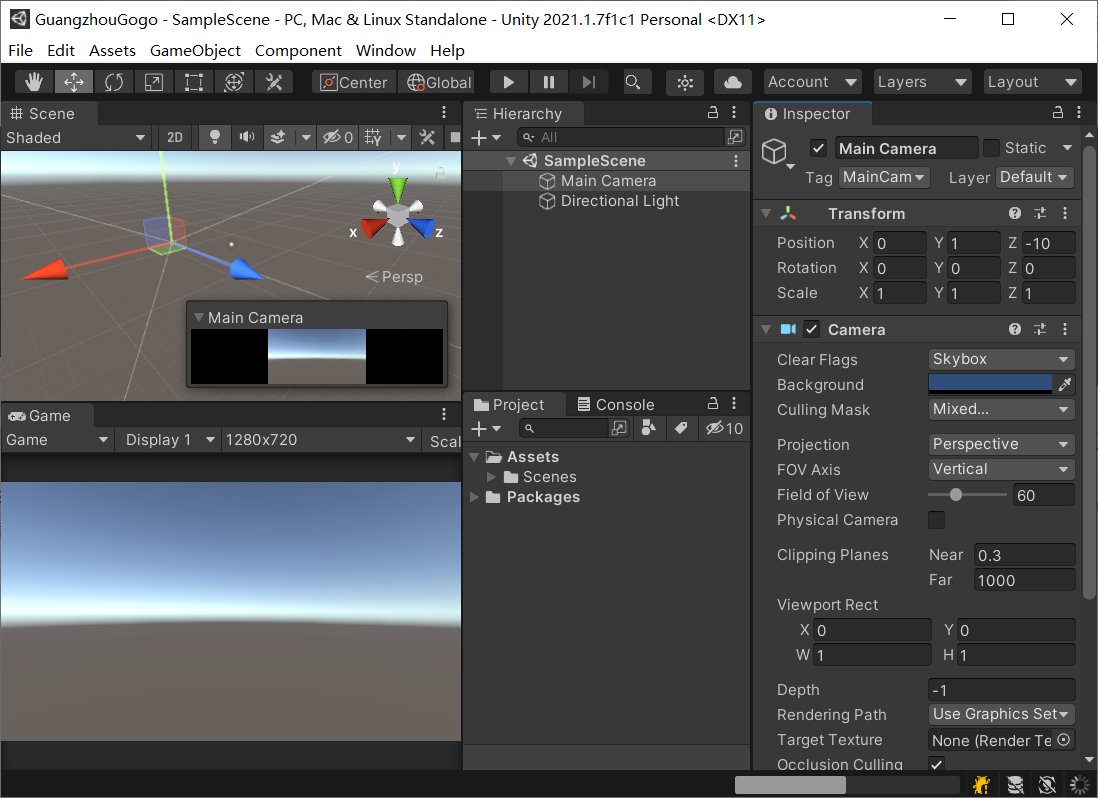Open Game resolution 1280x720 dropdown
Image resolution: width=1098 pixels, height=798 pixels.
point(320,440)
